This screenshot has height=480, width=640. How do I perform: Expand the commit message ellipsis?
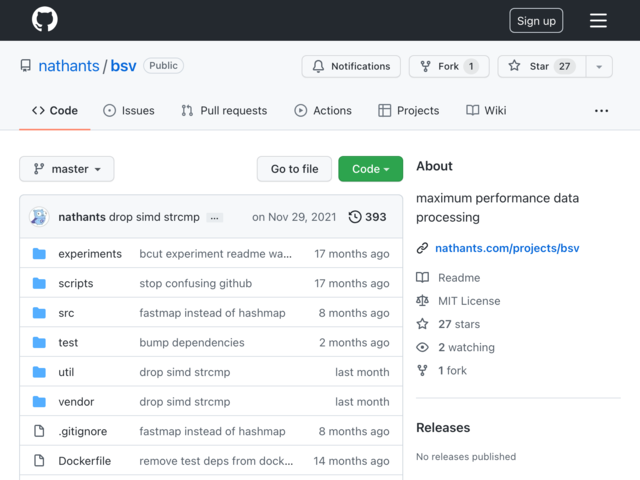[215, 218]
